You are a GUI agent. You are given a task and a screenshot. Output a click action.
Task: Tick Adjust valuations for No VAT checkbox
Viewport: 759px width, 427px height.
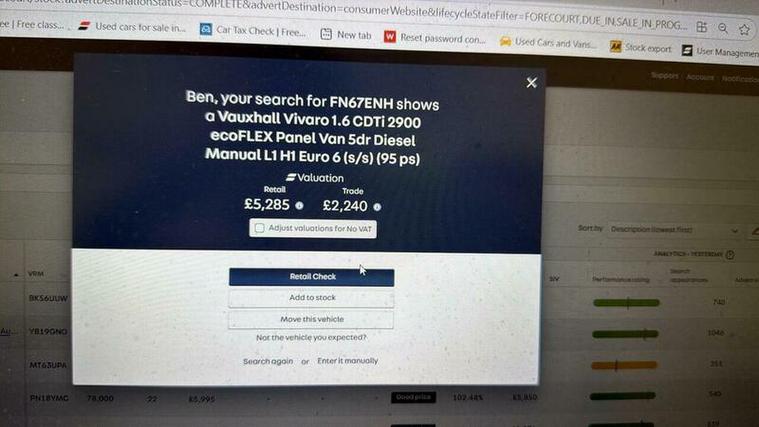click(260, 228)
